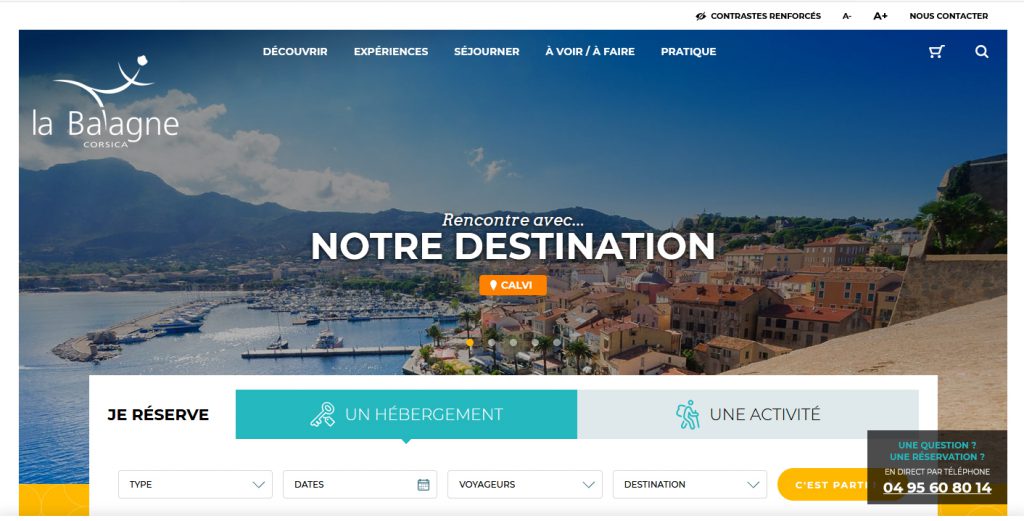The height and width of the screenshot is (521, 1024).
Task: Click the key icon for hébergement
Action: pyautogui.click(x=323, y=415)
